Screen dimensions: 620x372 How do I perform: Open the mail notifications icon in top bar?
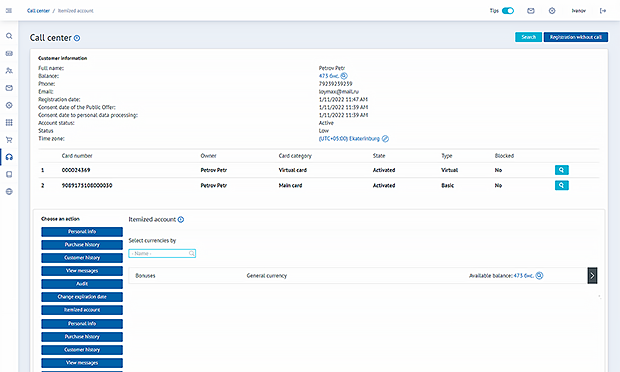pos(531,11)
